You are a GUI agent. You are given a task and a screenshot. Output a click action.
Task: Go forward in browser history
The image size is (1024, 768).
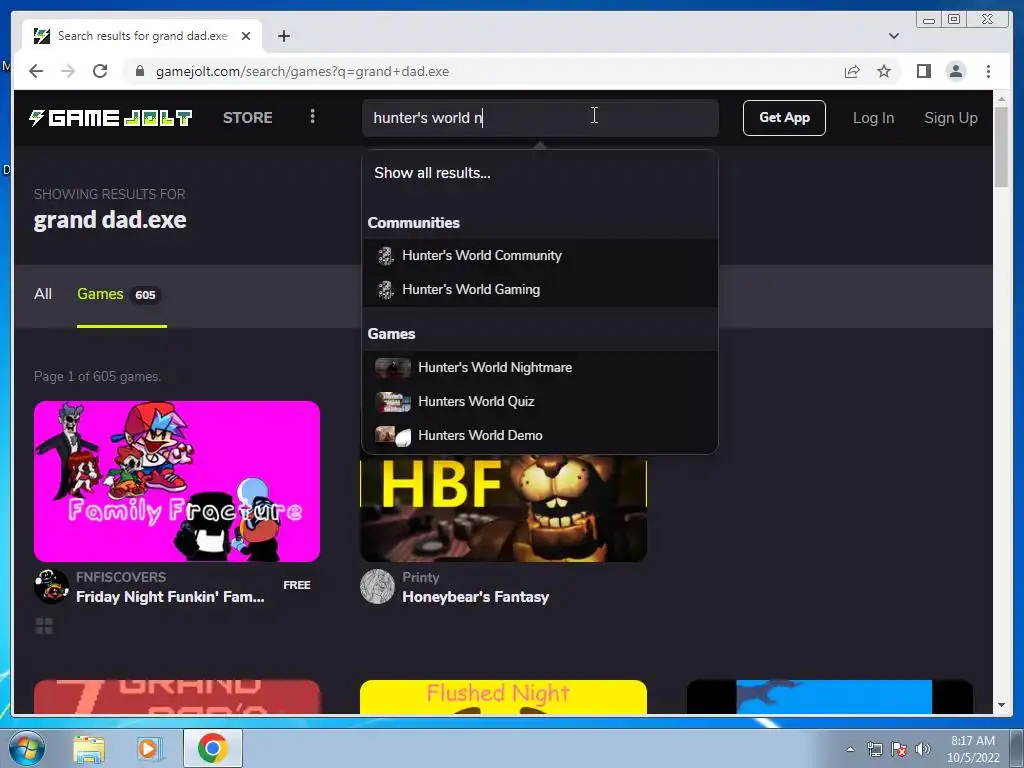[x=68, y=71]
